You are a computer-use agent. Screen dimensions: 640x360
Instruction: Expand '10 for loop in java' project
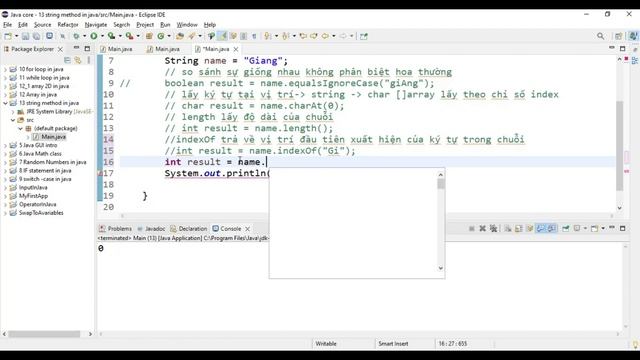5,69
